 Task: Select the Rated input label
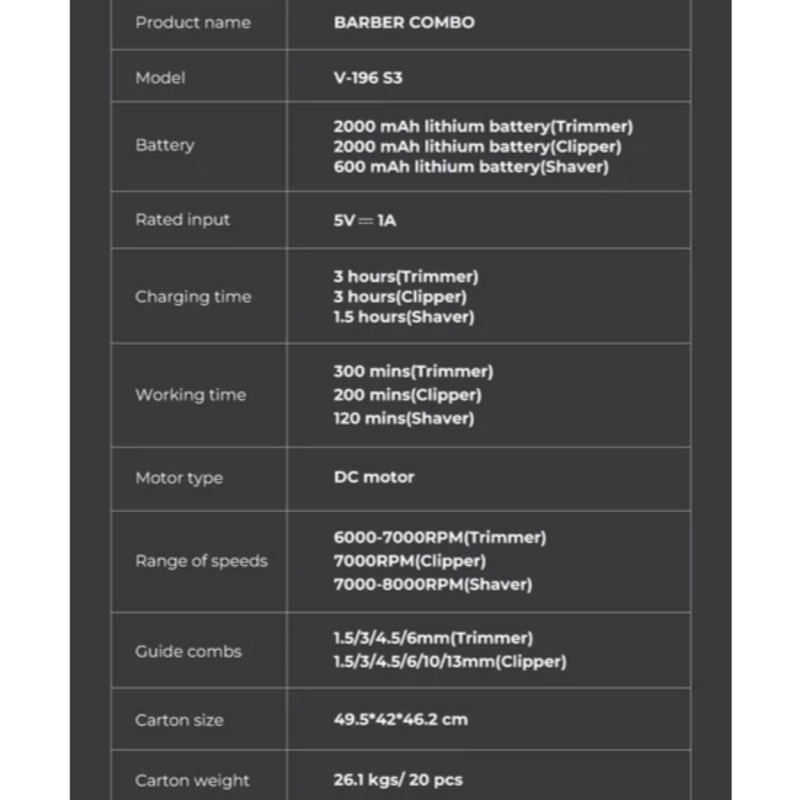183,220
